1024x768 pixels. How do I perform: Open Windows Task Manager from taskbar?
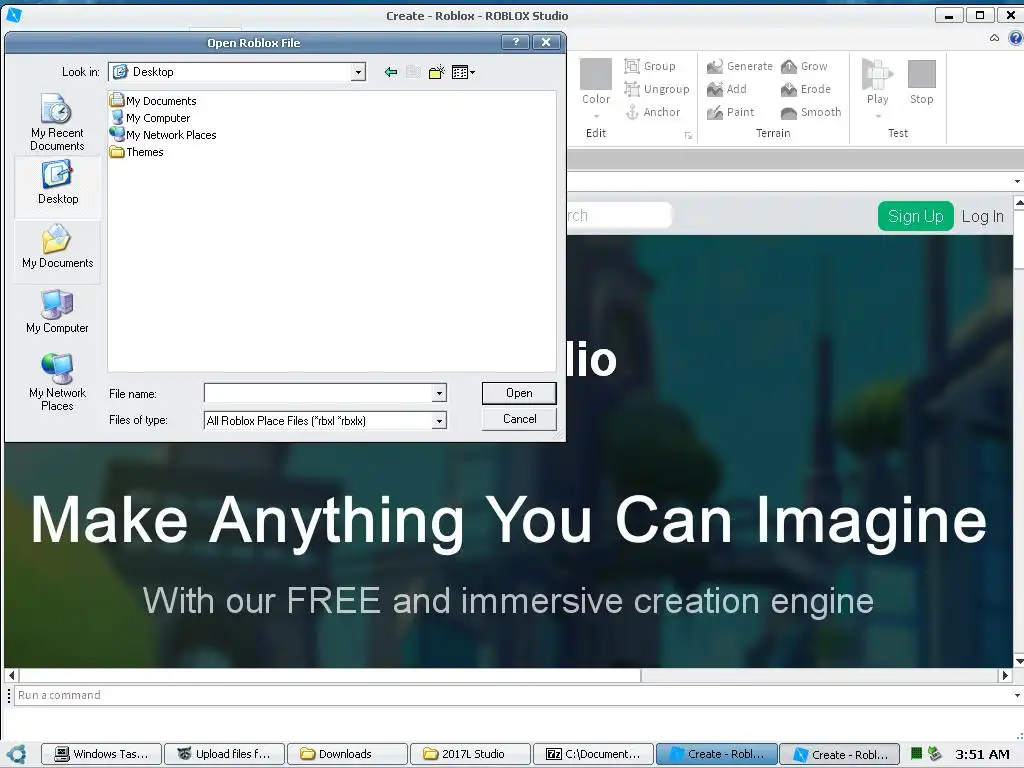click(101, 754)
